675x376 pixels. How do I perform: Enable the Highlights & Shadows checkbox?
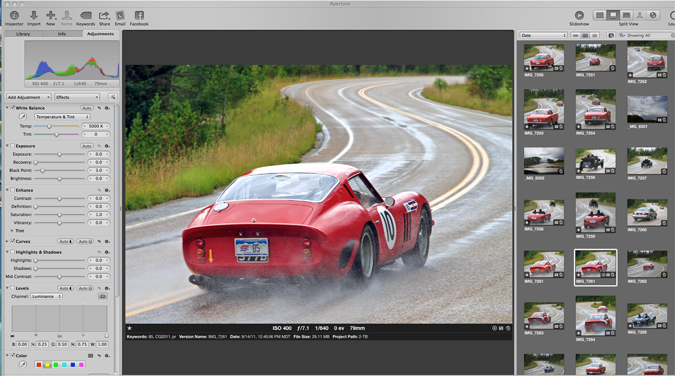click(12, 252)
